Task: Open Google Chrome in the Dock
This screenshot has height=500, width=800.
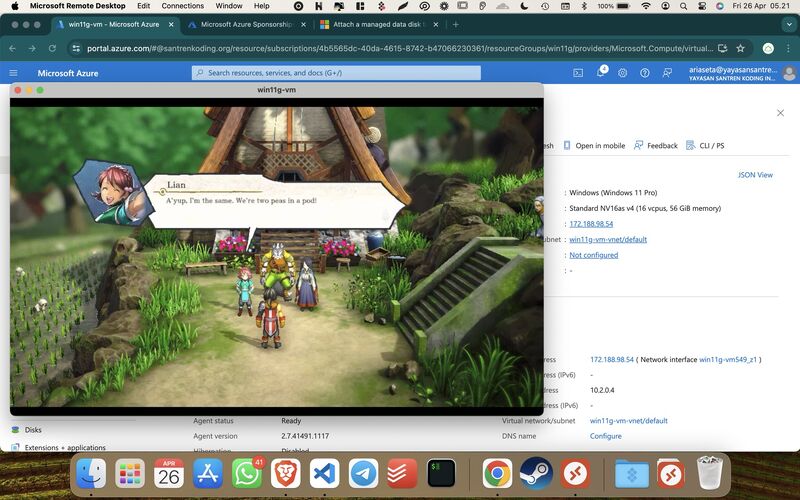Action: 497,473
